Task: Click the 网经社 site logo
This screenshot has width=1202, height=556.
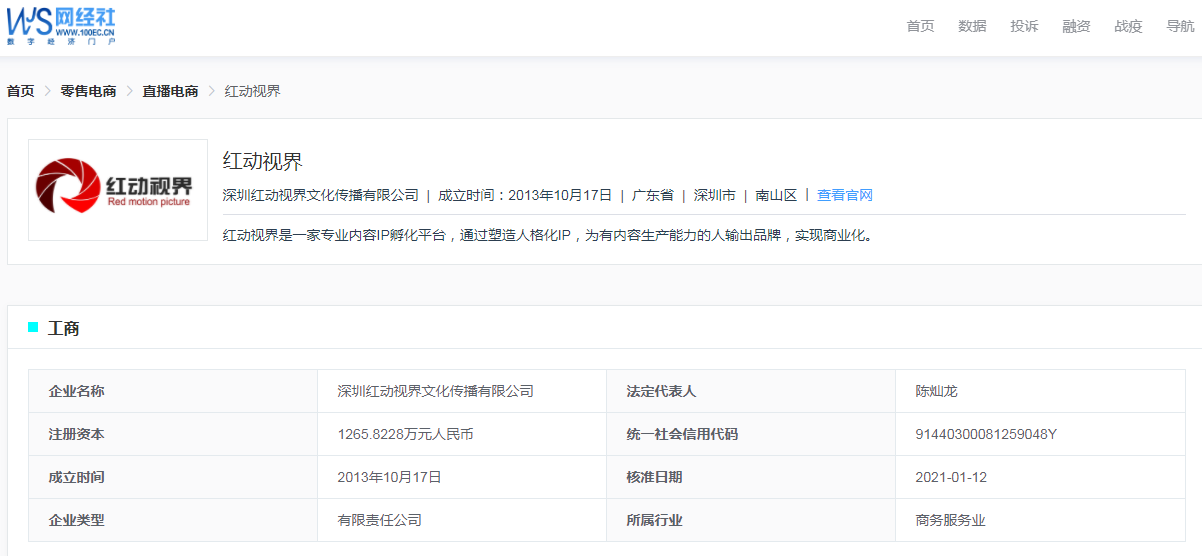Action: 61,24
